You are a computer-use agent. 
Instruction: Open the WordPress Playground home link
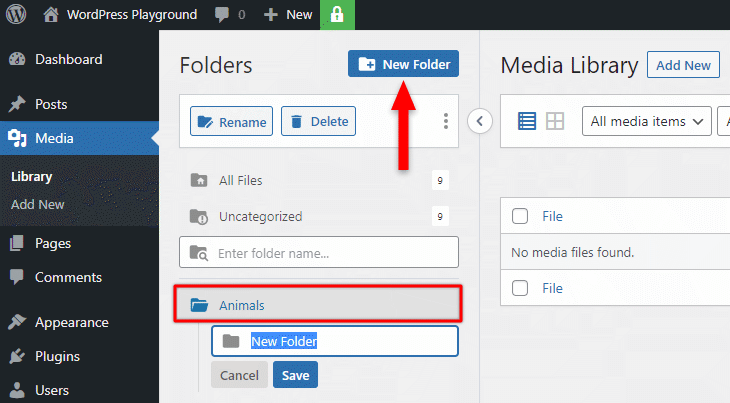120,15
